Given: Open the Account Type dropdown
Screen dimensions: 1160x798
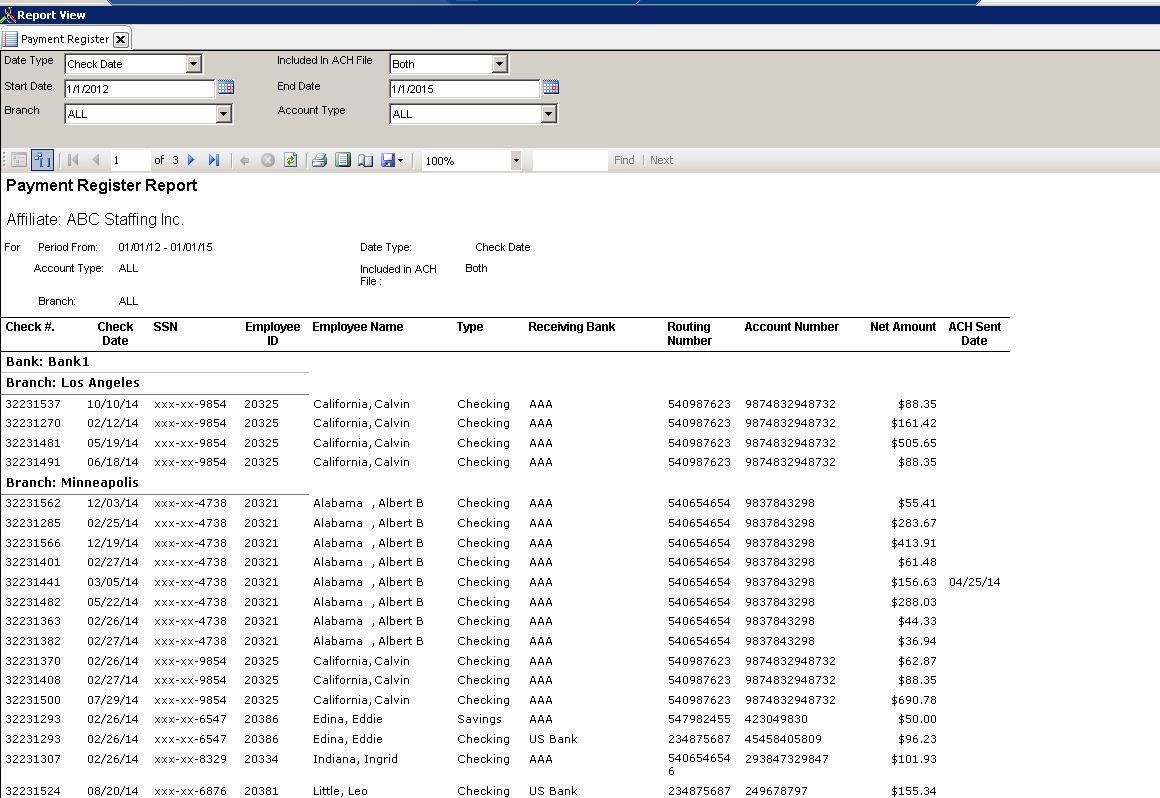Looking at the screenshot, I should 548,114.
